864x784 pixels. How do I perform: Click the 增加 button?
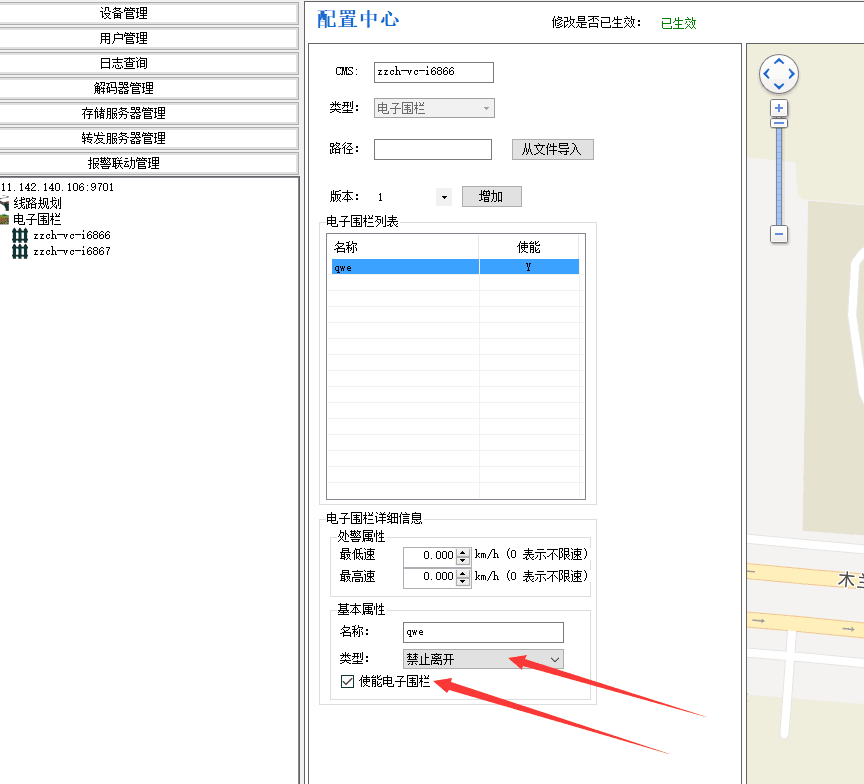tap(491, 197)
